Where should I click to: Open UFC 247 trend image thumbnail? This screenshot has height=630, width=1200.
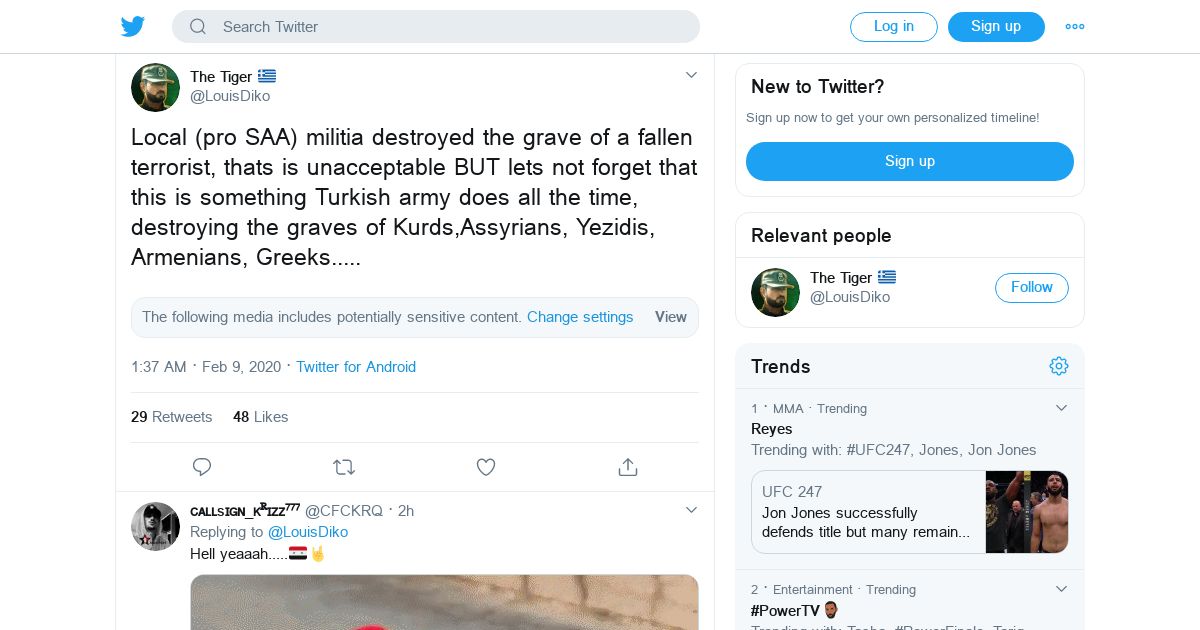(1027, 512)
